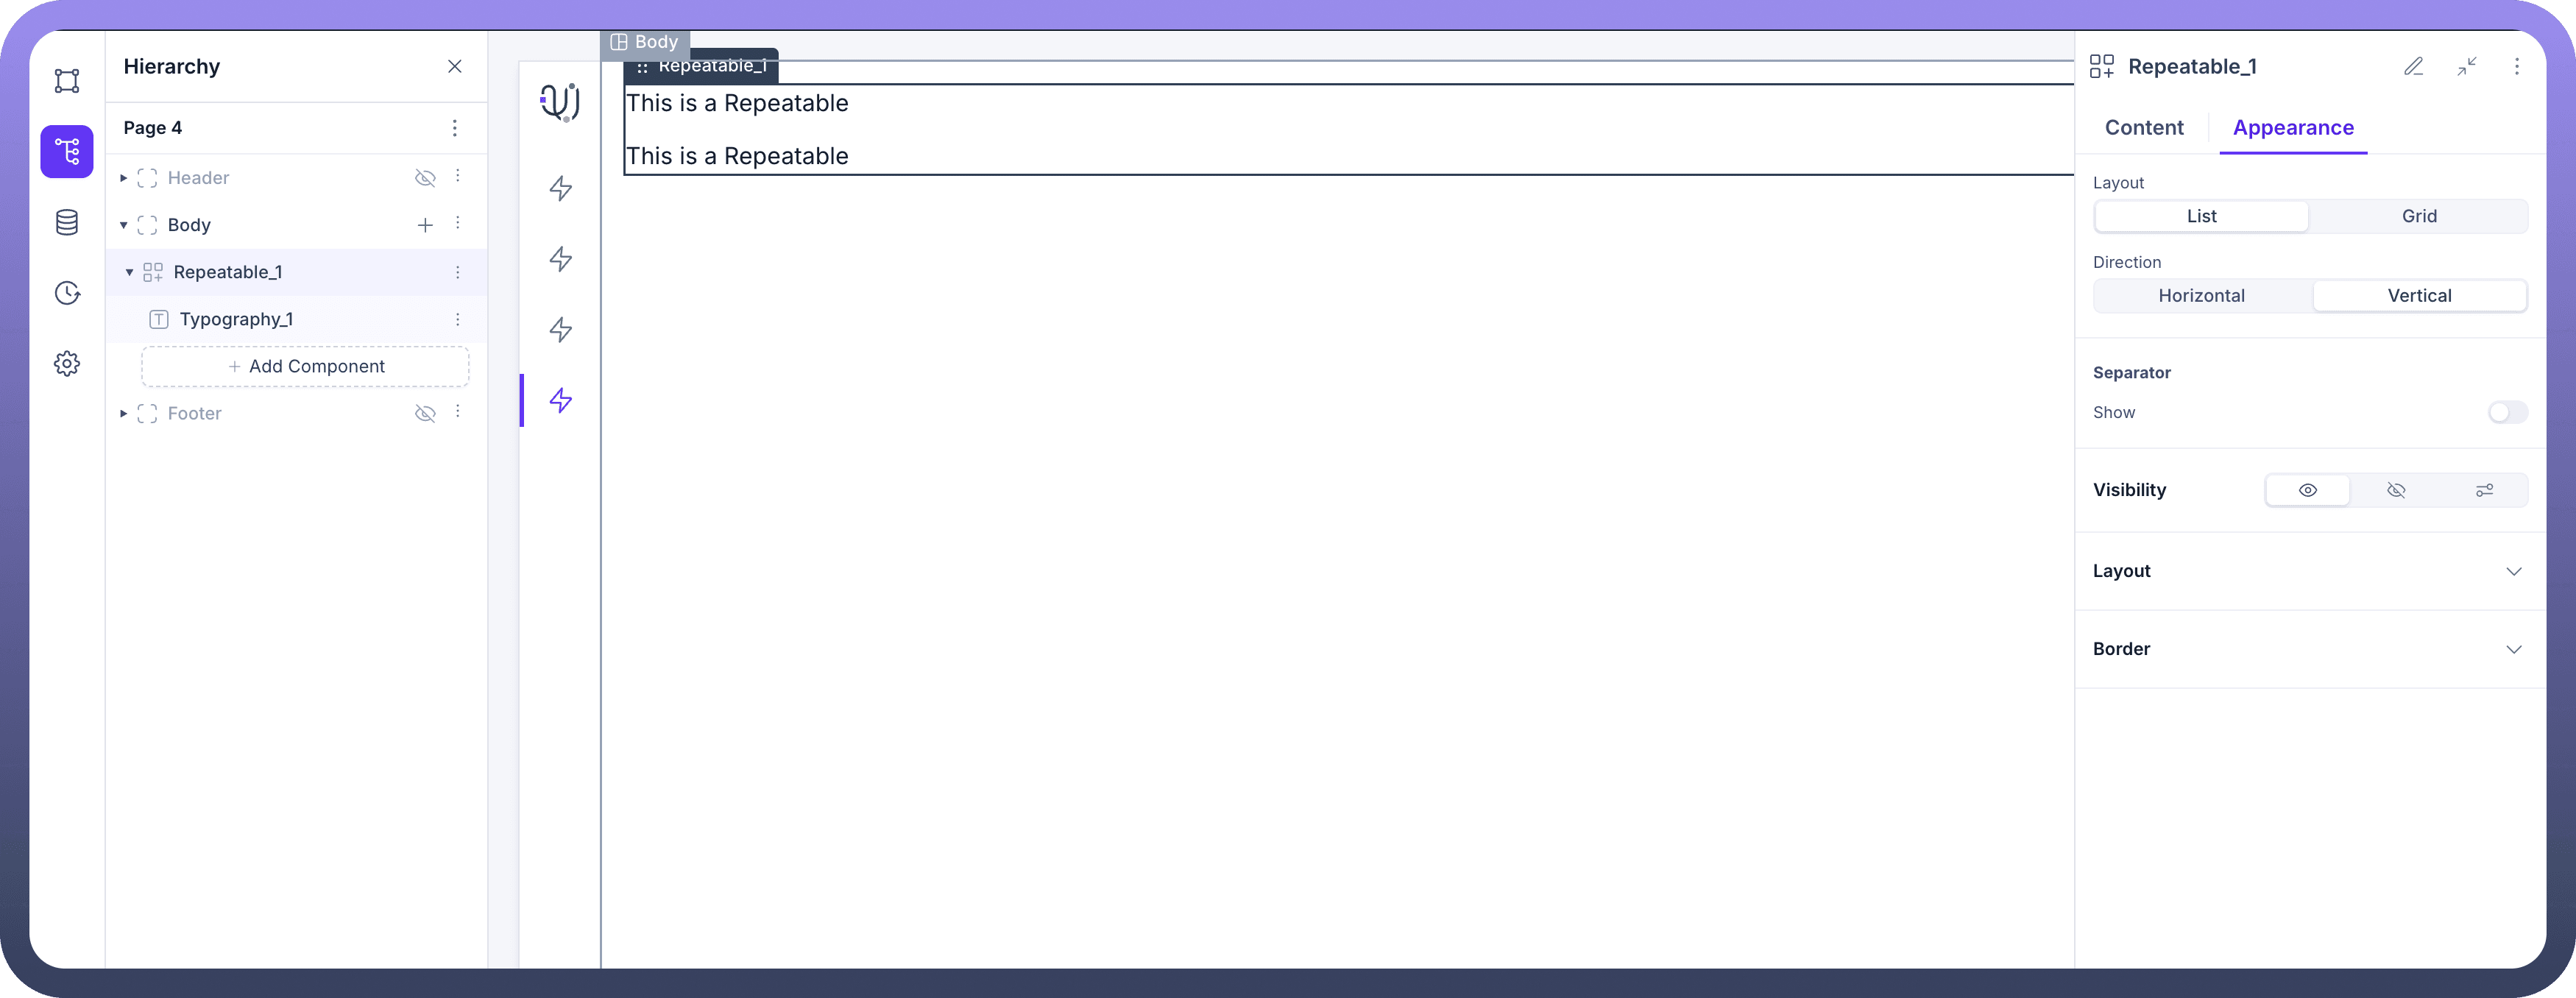The height and width of the screenshot is (998, 2576).
Task: Toggle the Separator Show switch
Action: (2507, 413)
